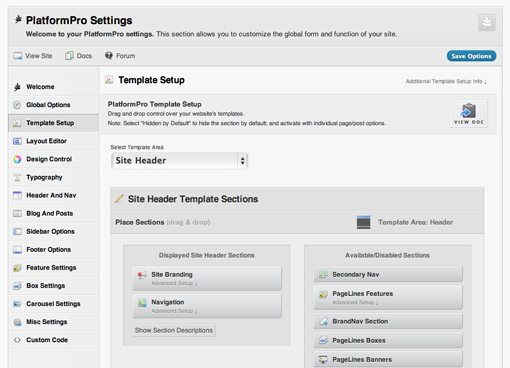Select the Secondary Nav available section

388,274
